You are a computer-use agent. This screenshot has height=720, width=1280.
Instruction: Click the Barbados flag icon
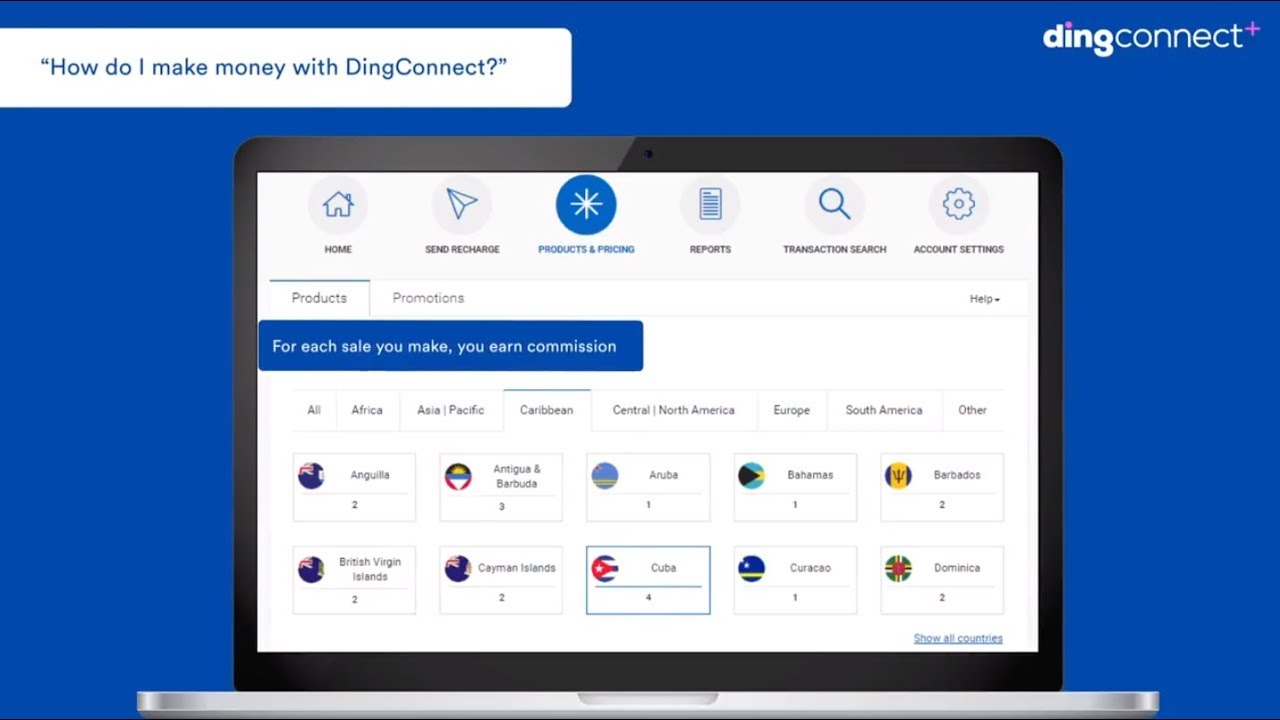(898, 475)
